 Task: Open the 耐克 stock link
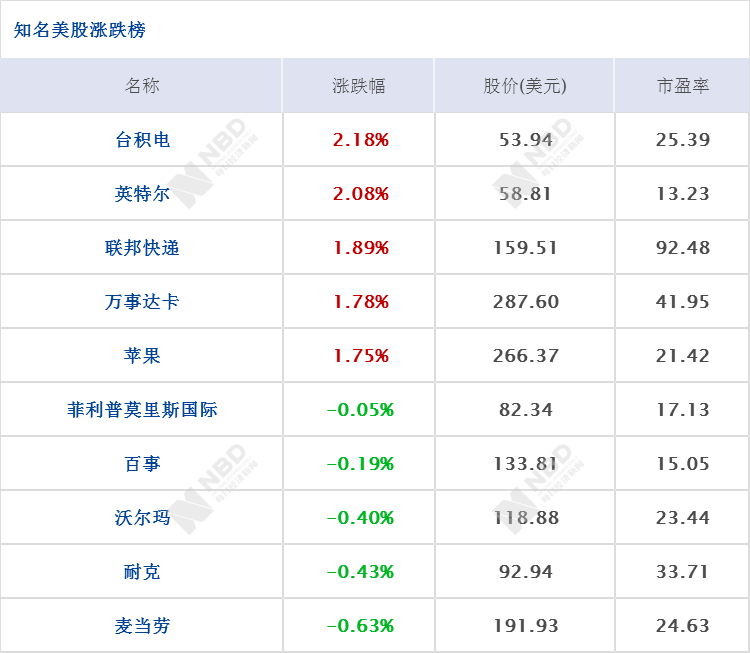[142, 572]
